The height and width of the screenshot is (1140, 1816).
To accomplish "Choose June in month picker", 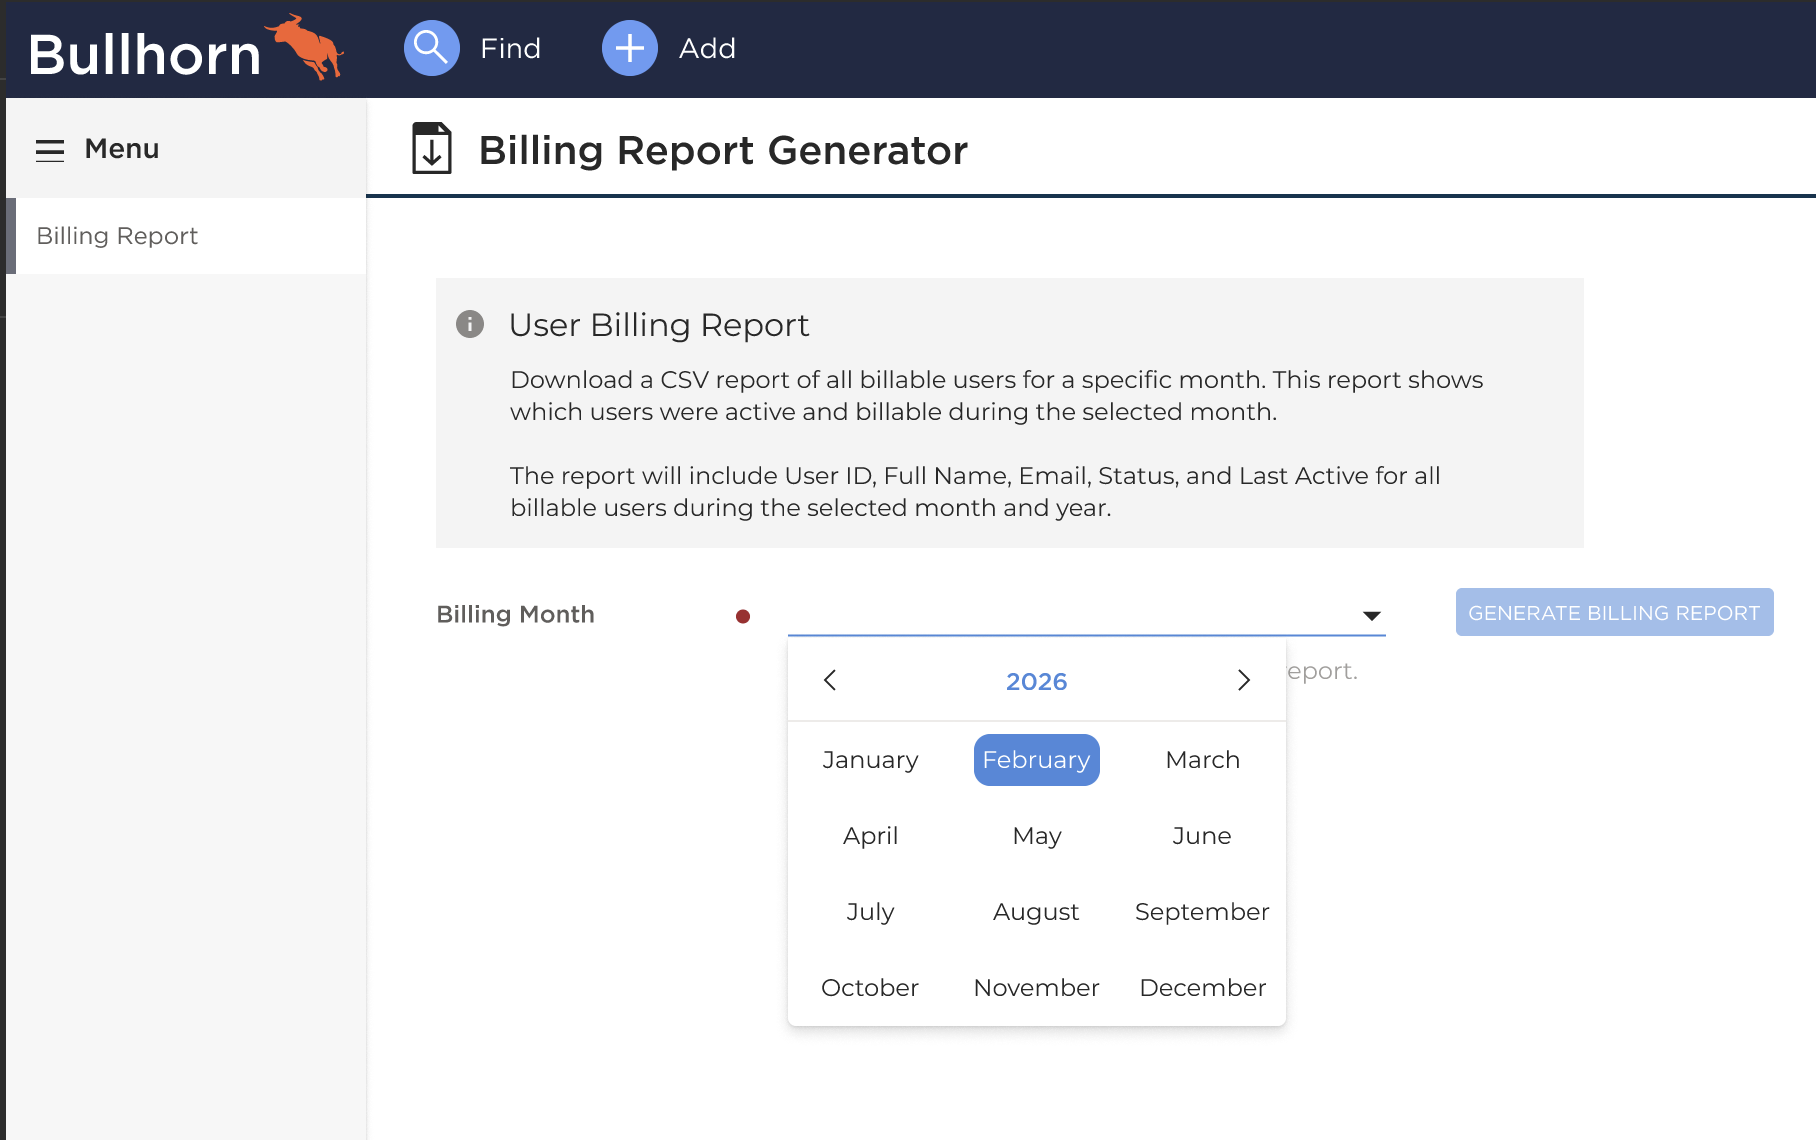I will (x=1202, y=836).
